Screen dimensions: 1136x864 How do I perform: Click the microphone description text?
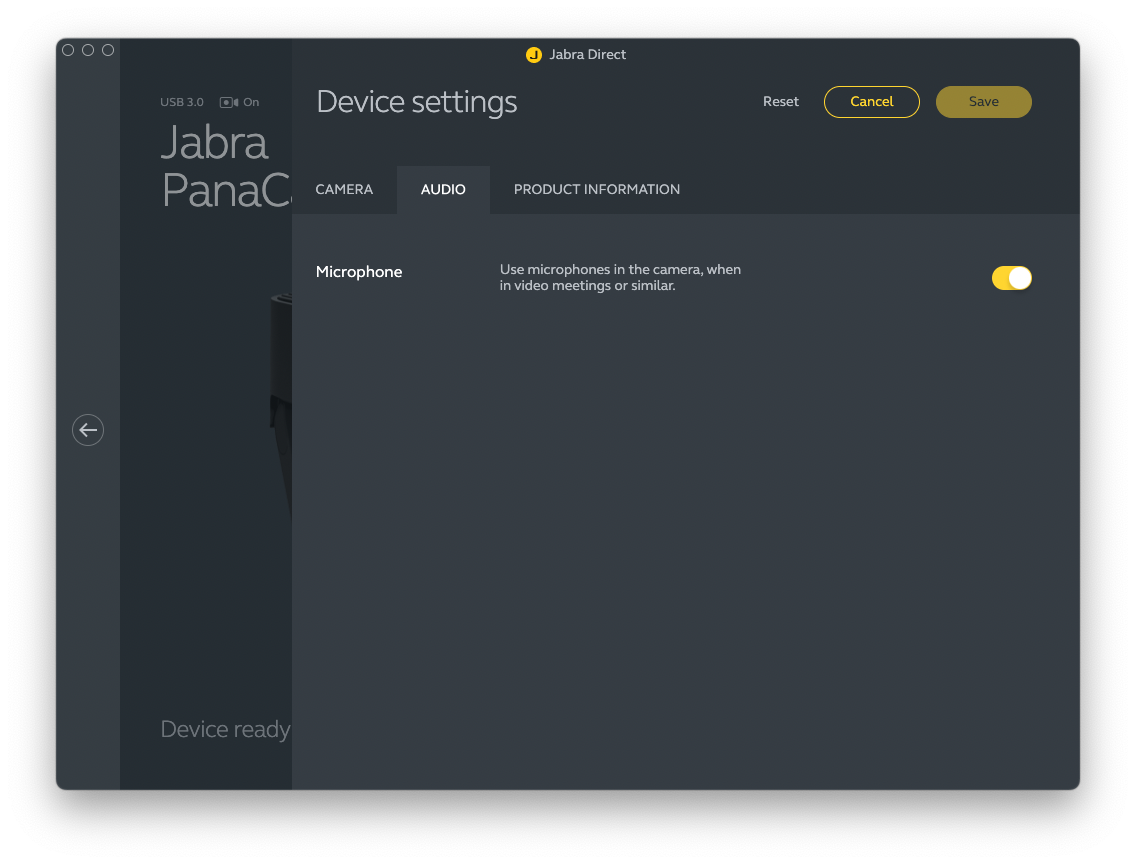click(x=620, y=277)
